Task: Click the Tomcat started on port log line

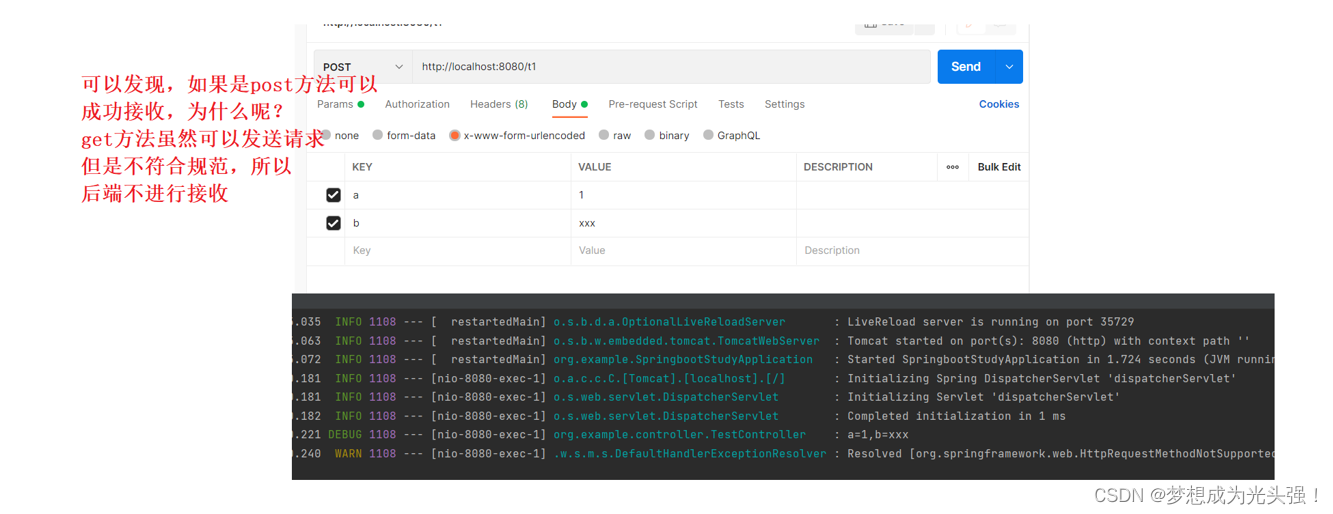Action: tap(783, 341)
